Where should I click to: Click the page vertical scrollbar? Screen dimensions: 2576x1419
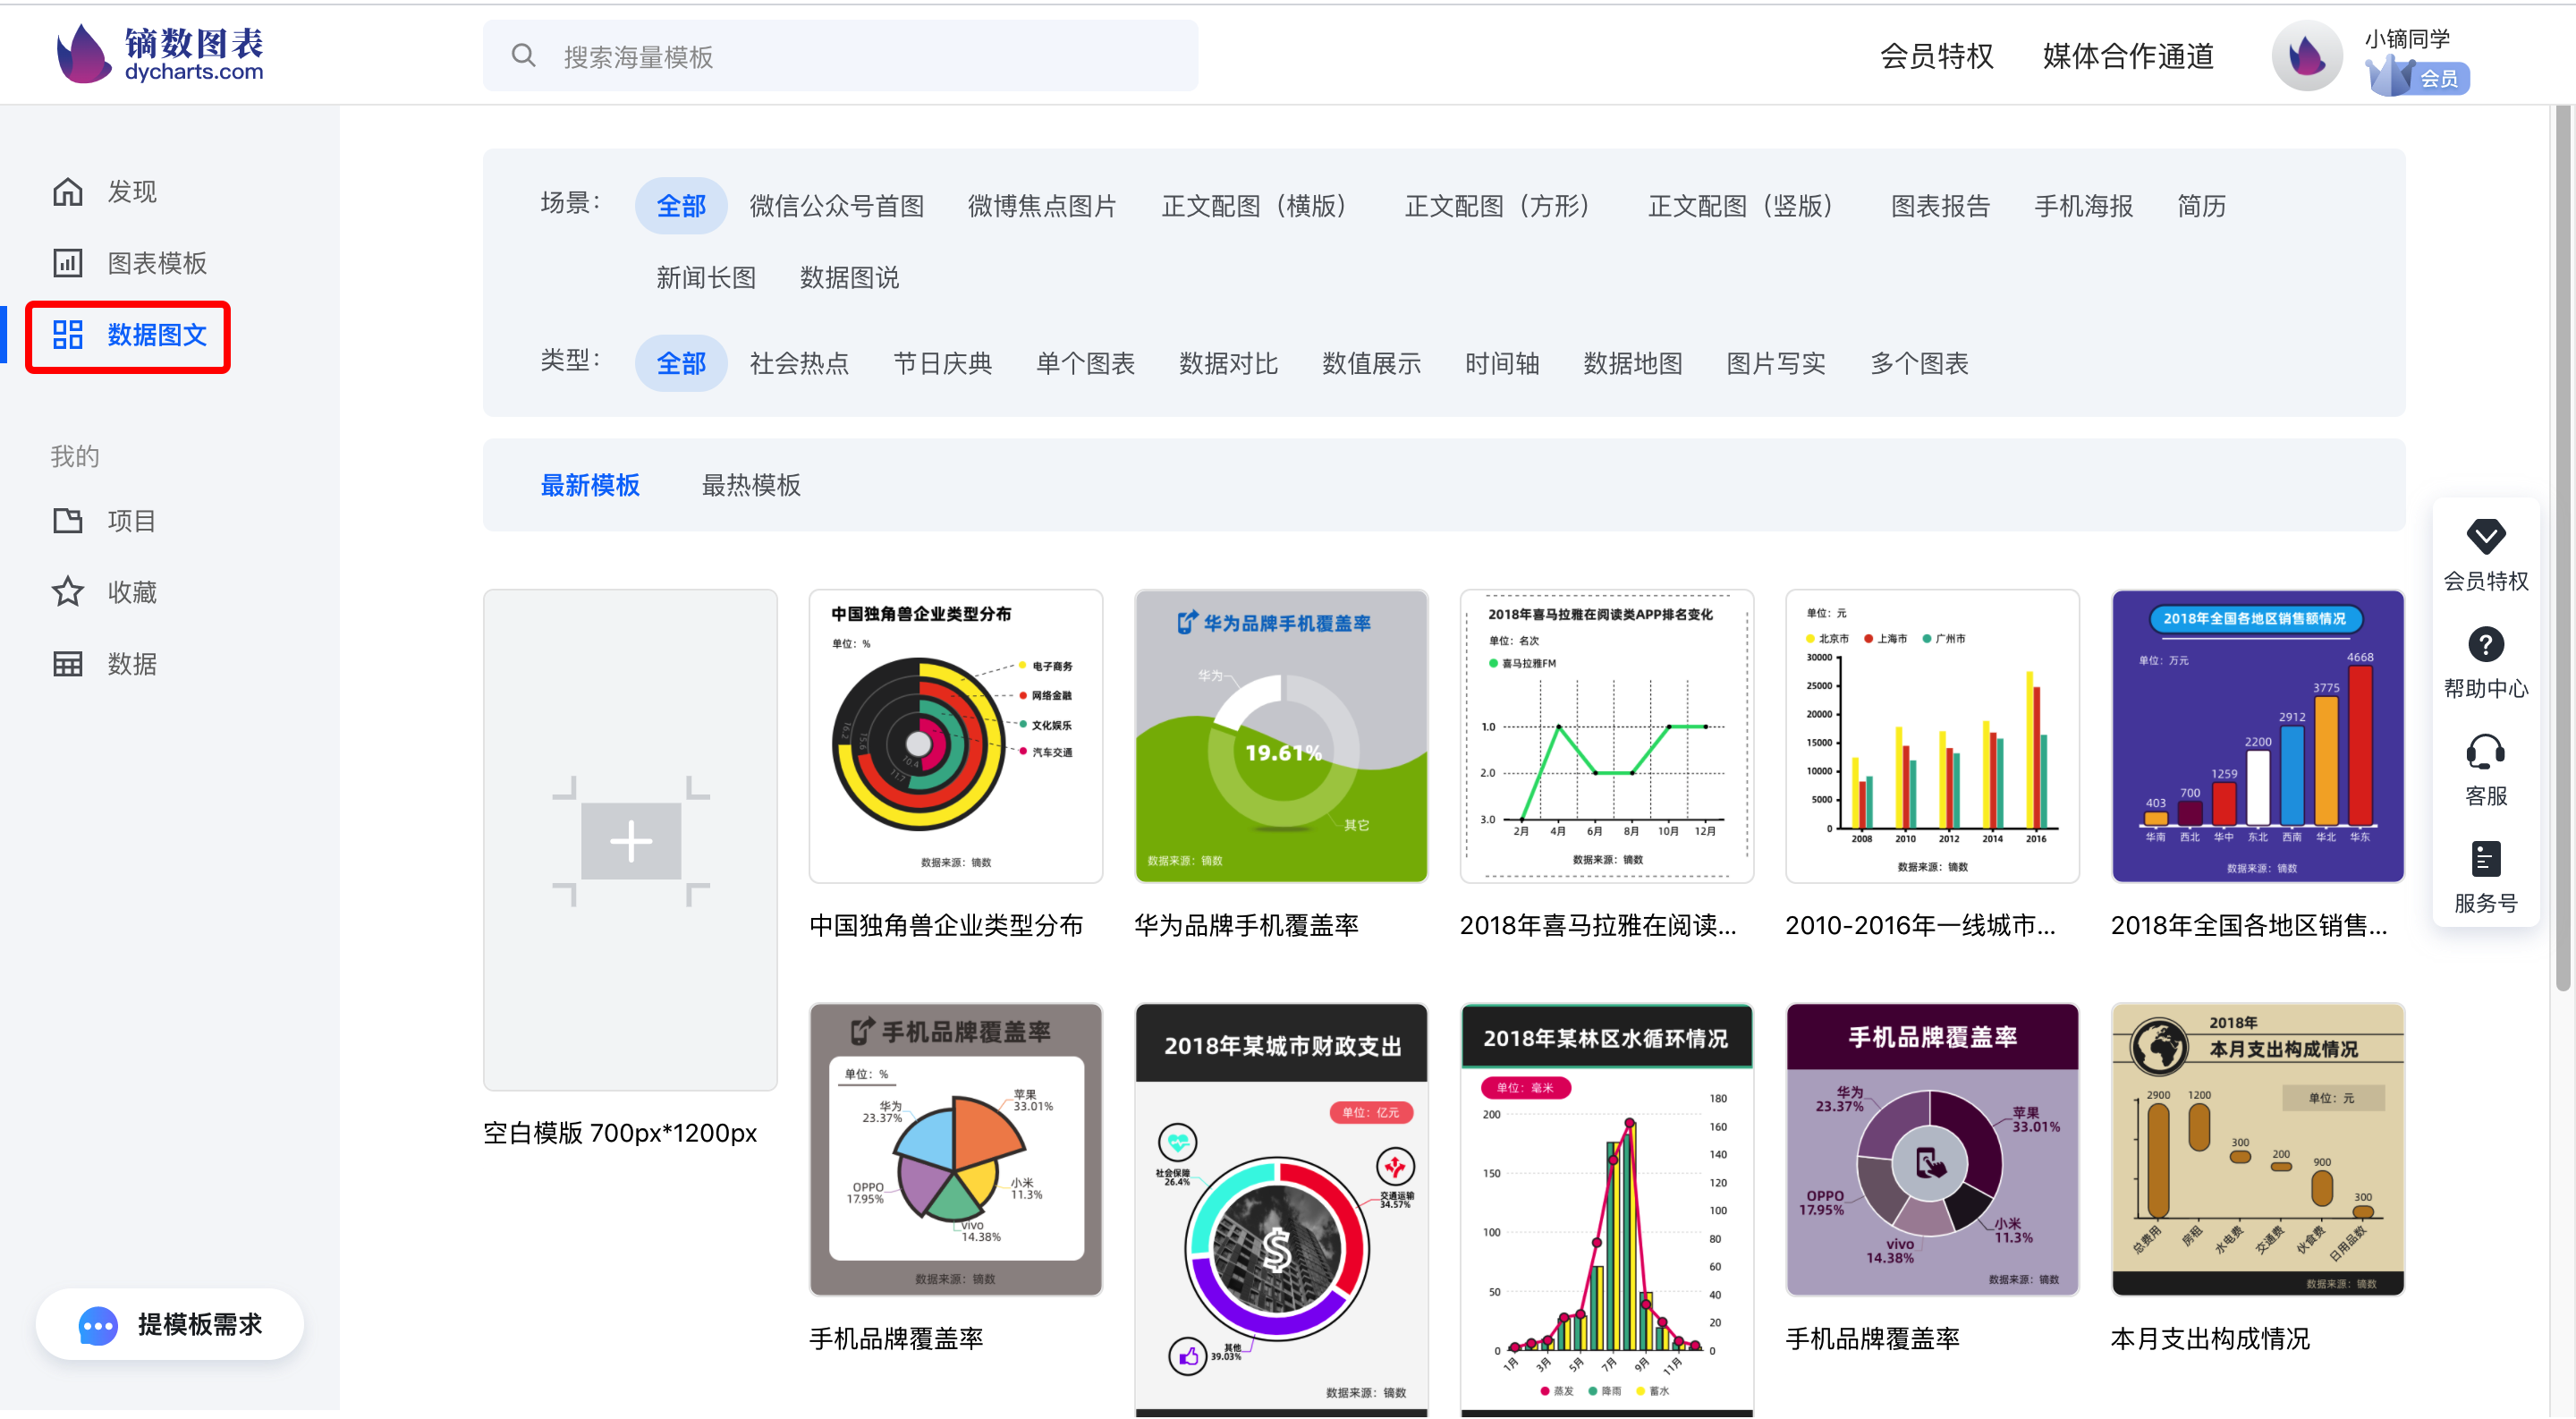click(2563, 548)
